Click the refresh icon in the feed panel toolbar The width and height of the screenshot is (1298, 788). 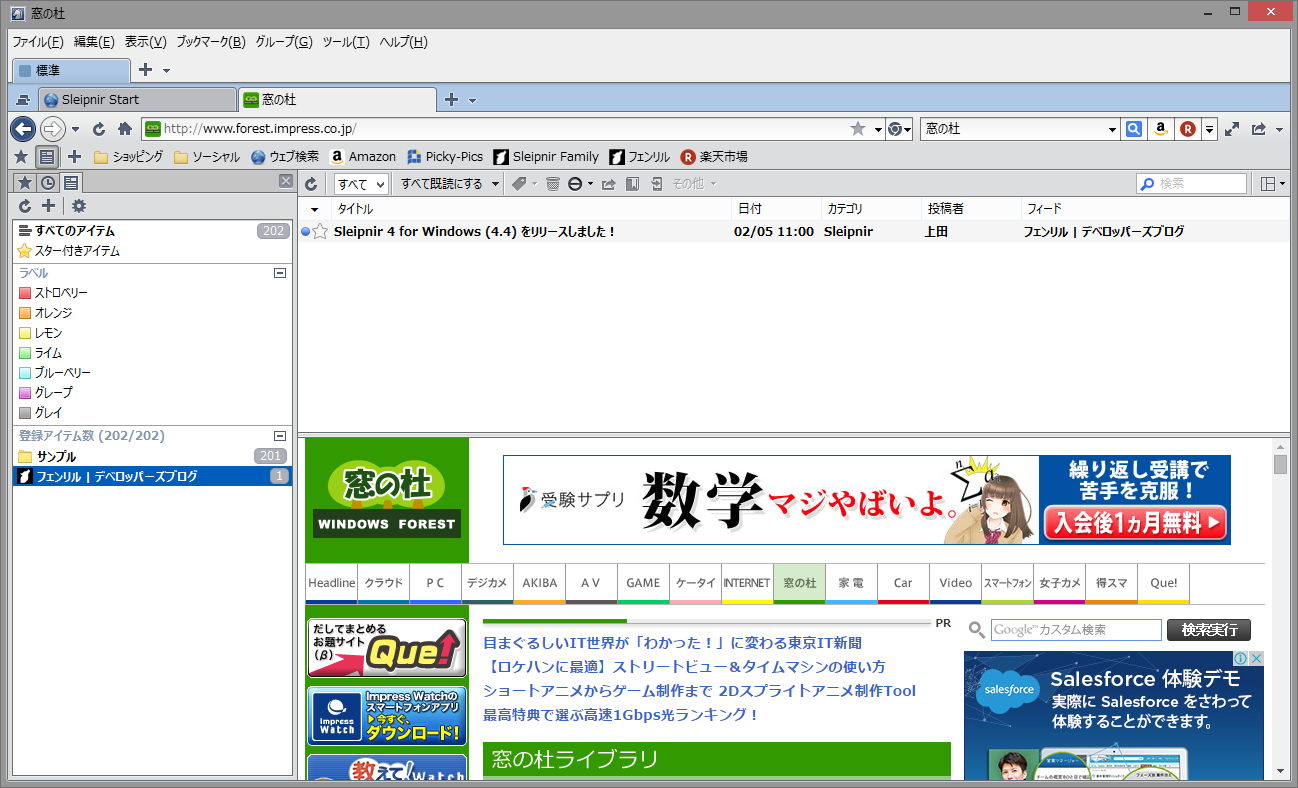coord(310,183)
